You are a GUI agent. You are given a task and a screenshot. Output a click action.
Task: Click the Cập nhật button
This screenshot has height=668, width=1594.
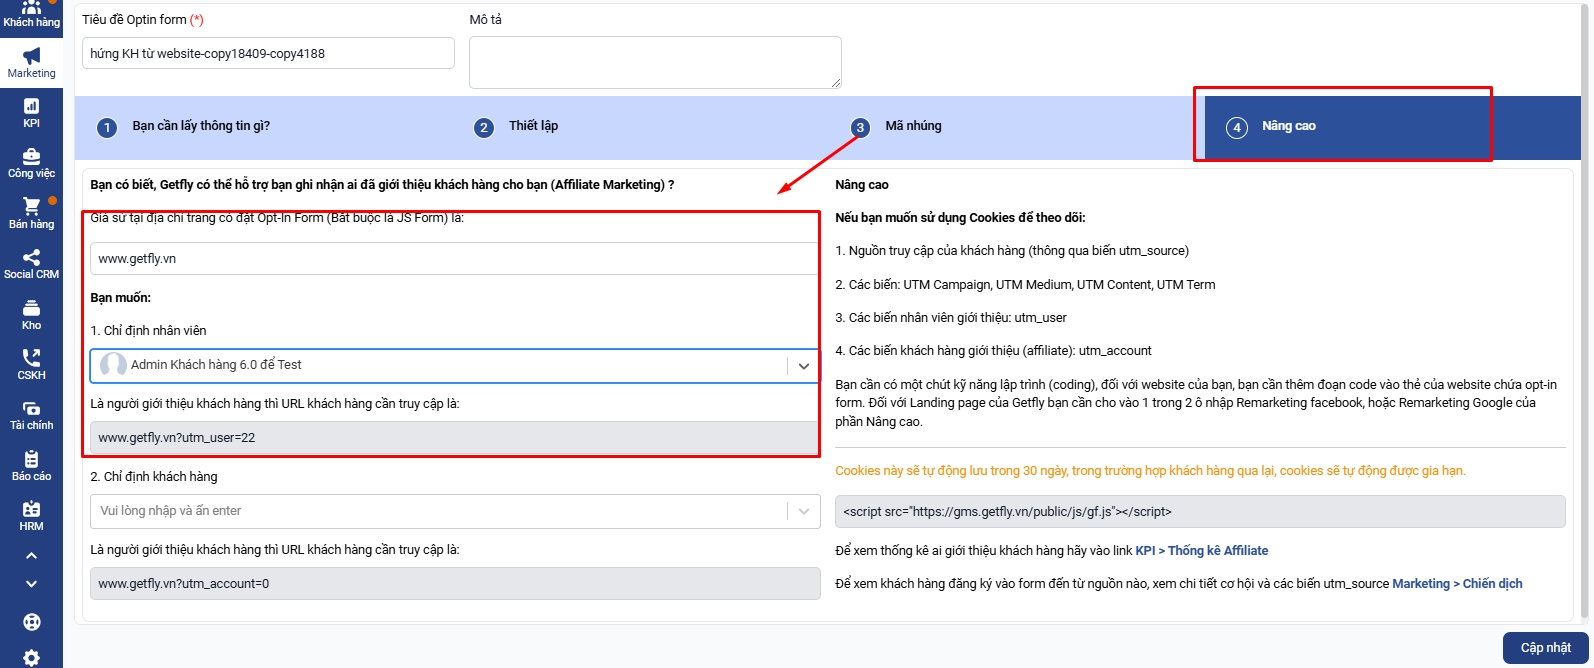(x=1545, y=648)
